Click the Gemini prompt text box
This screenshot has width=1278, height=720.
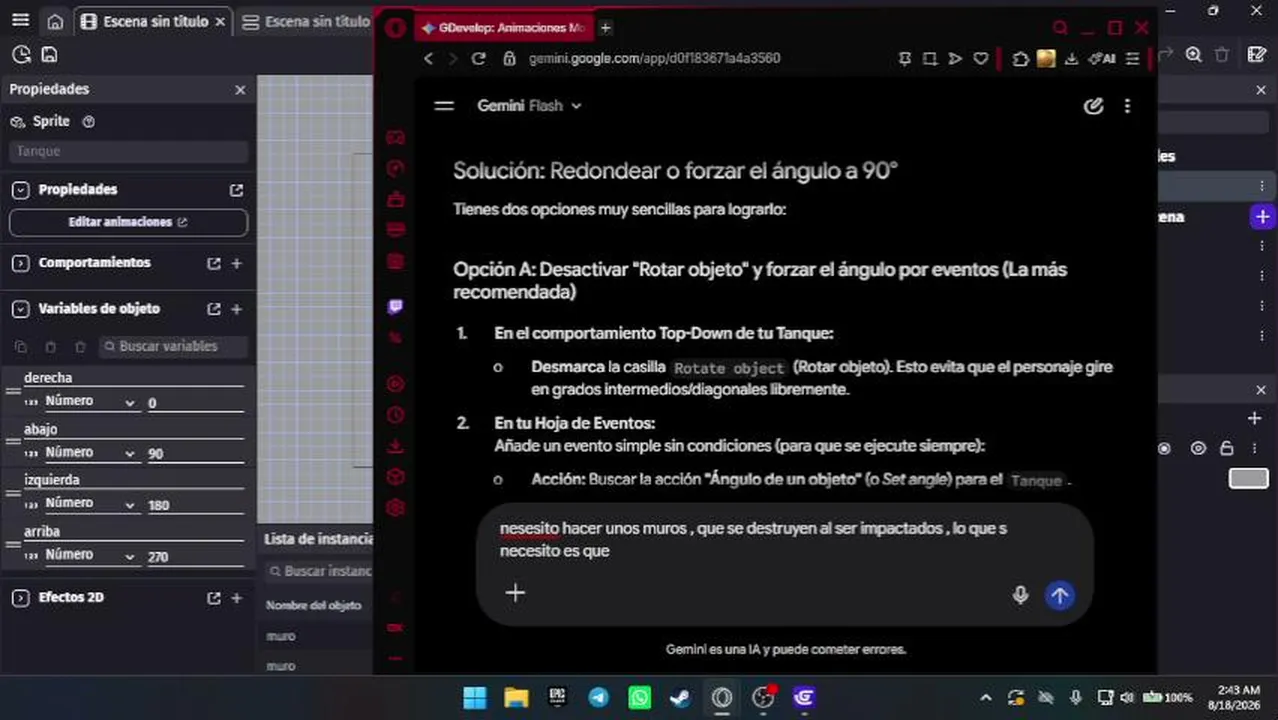point(784,539)
